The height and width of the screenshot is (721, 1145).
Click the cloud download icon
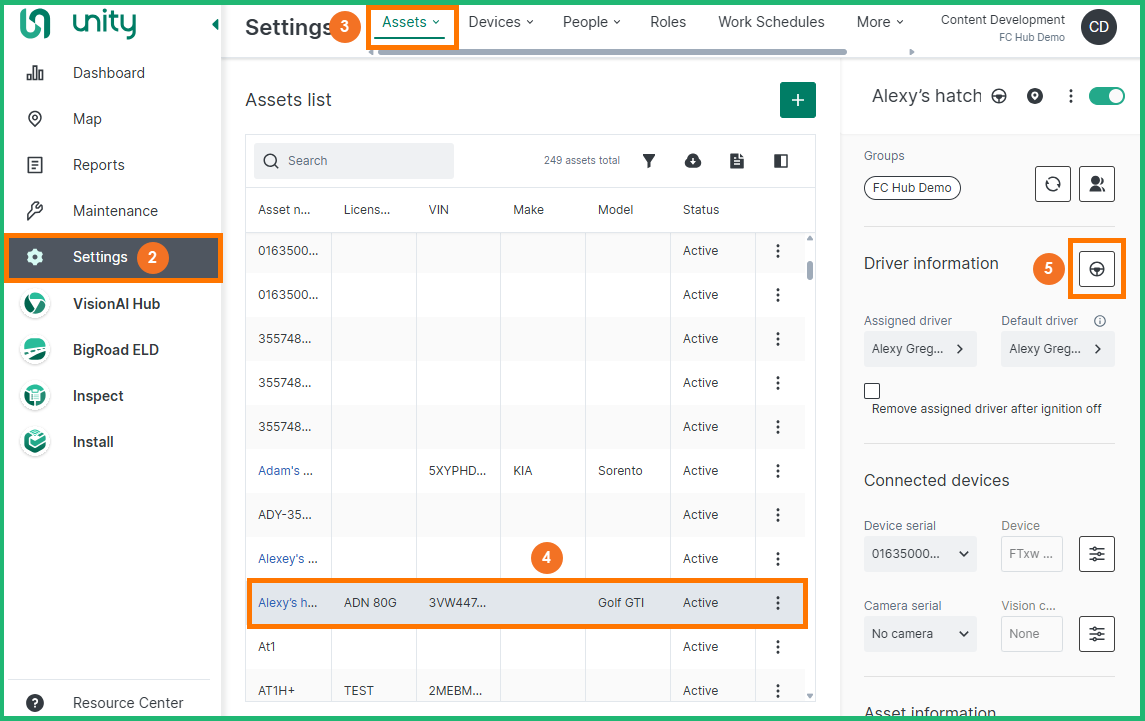(x=693, y=161)
